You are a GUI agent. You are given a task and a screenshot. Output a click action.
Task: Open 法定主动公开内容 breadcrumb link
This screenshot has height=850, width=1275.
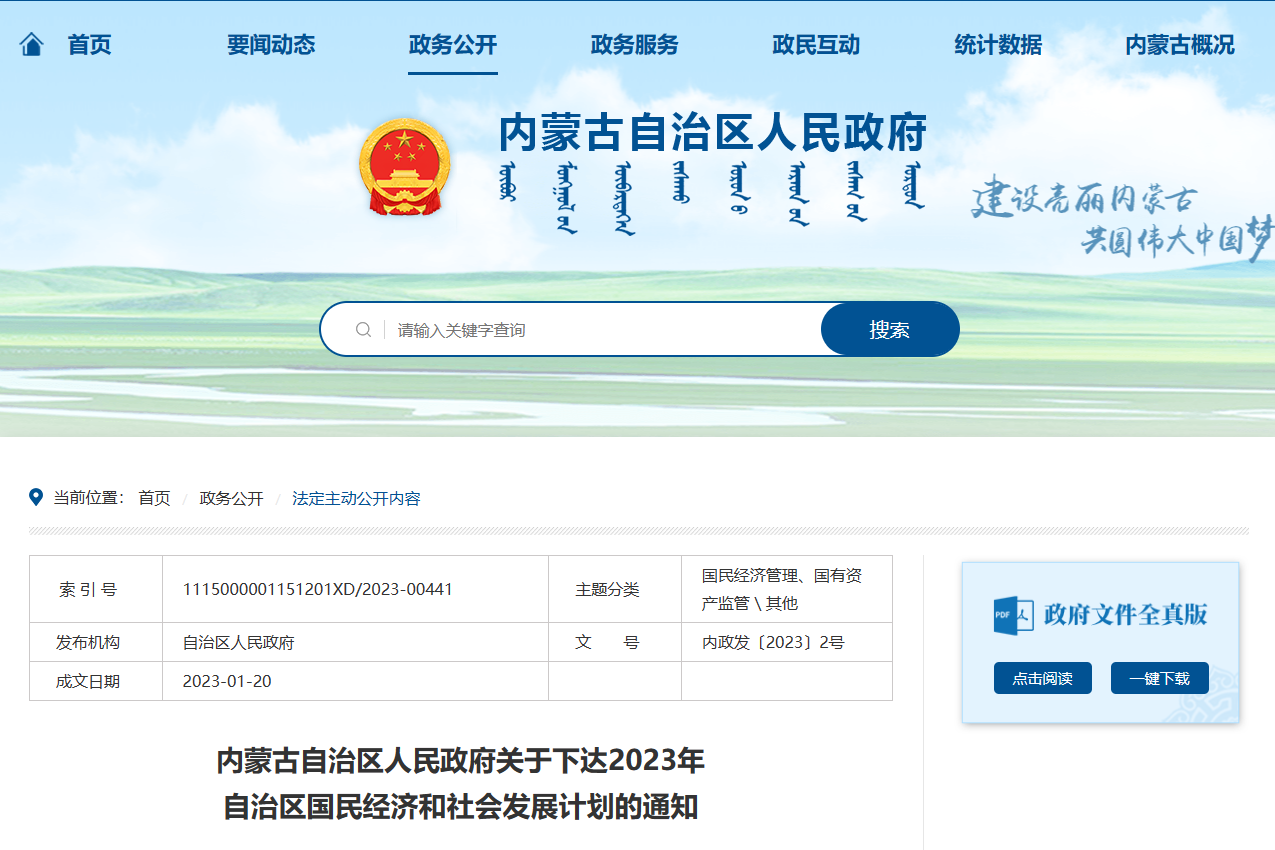point(356,498)
